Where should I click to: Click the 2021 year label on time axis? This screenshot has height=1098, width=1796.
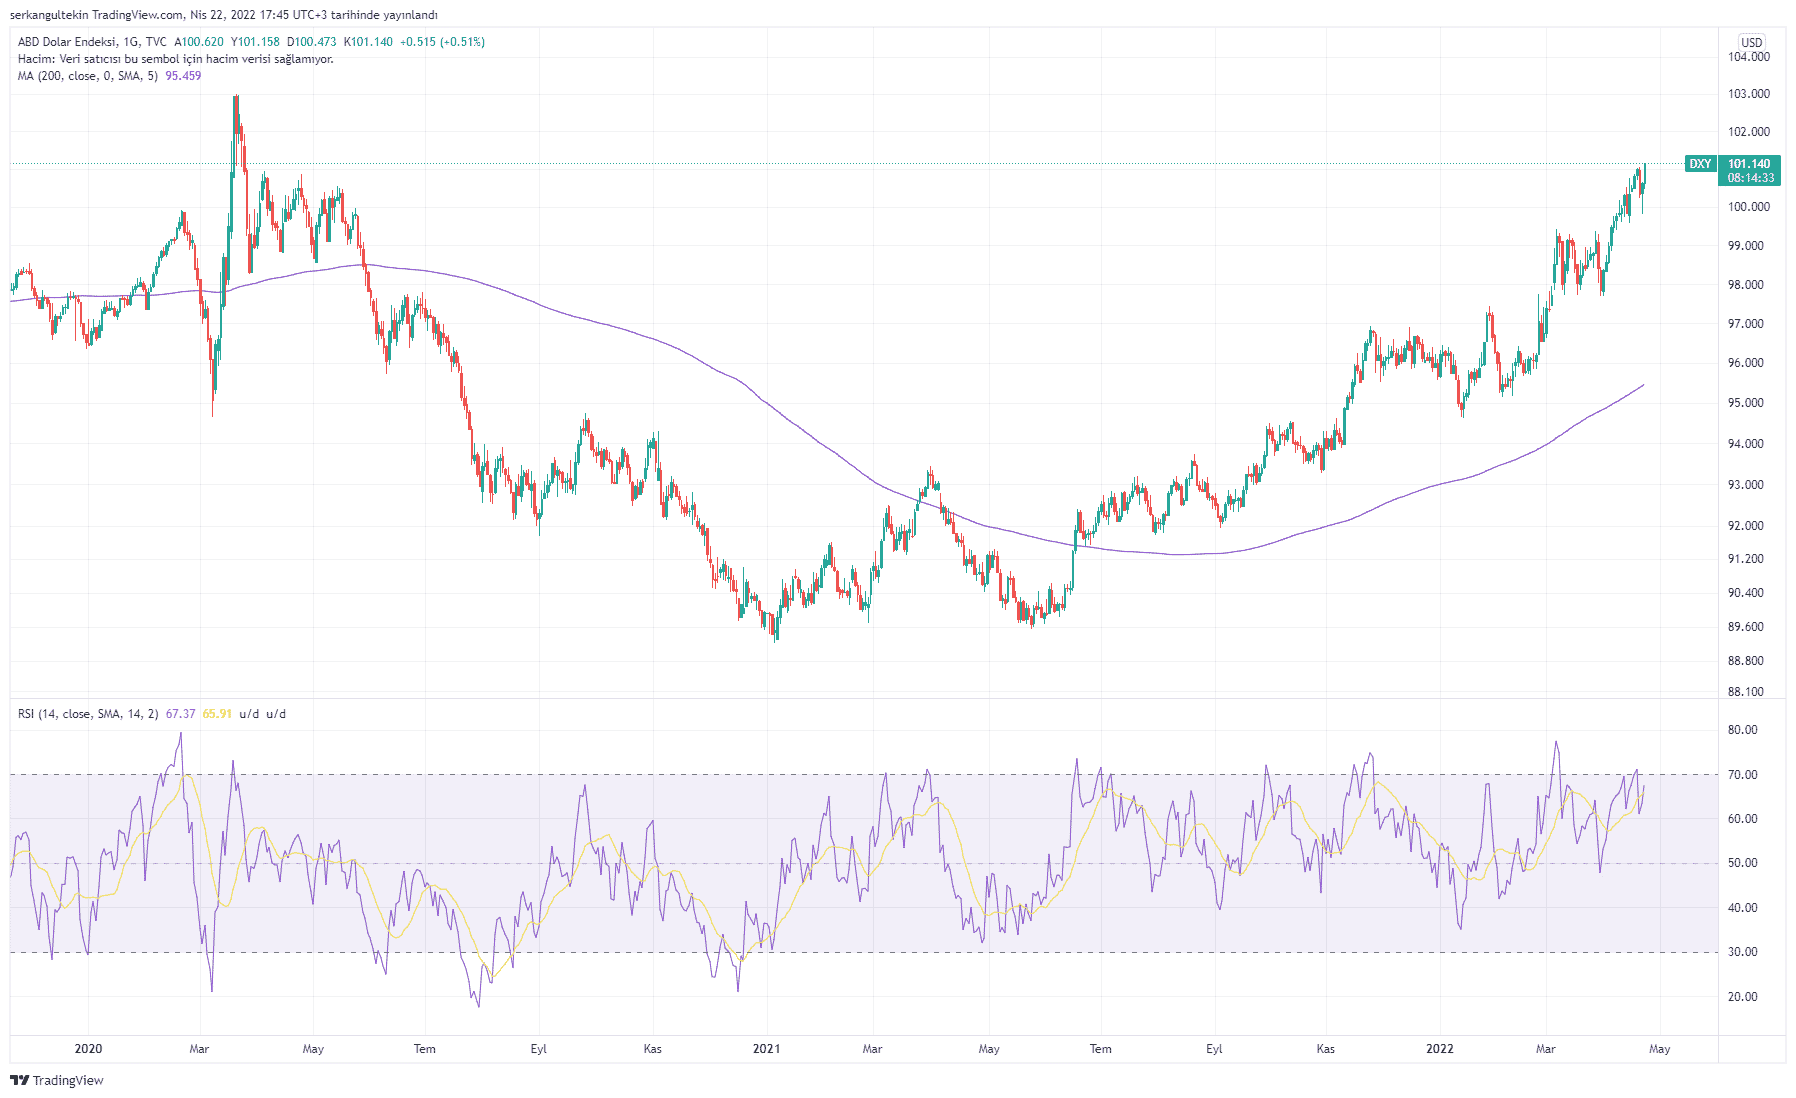[x=766, y=1049]
